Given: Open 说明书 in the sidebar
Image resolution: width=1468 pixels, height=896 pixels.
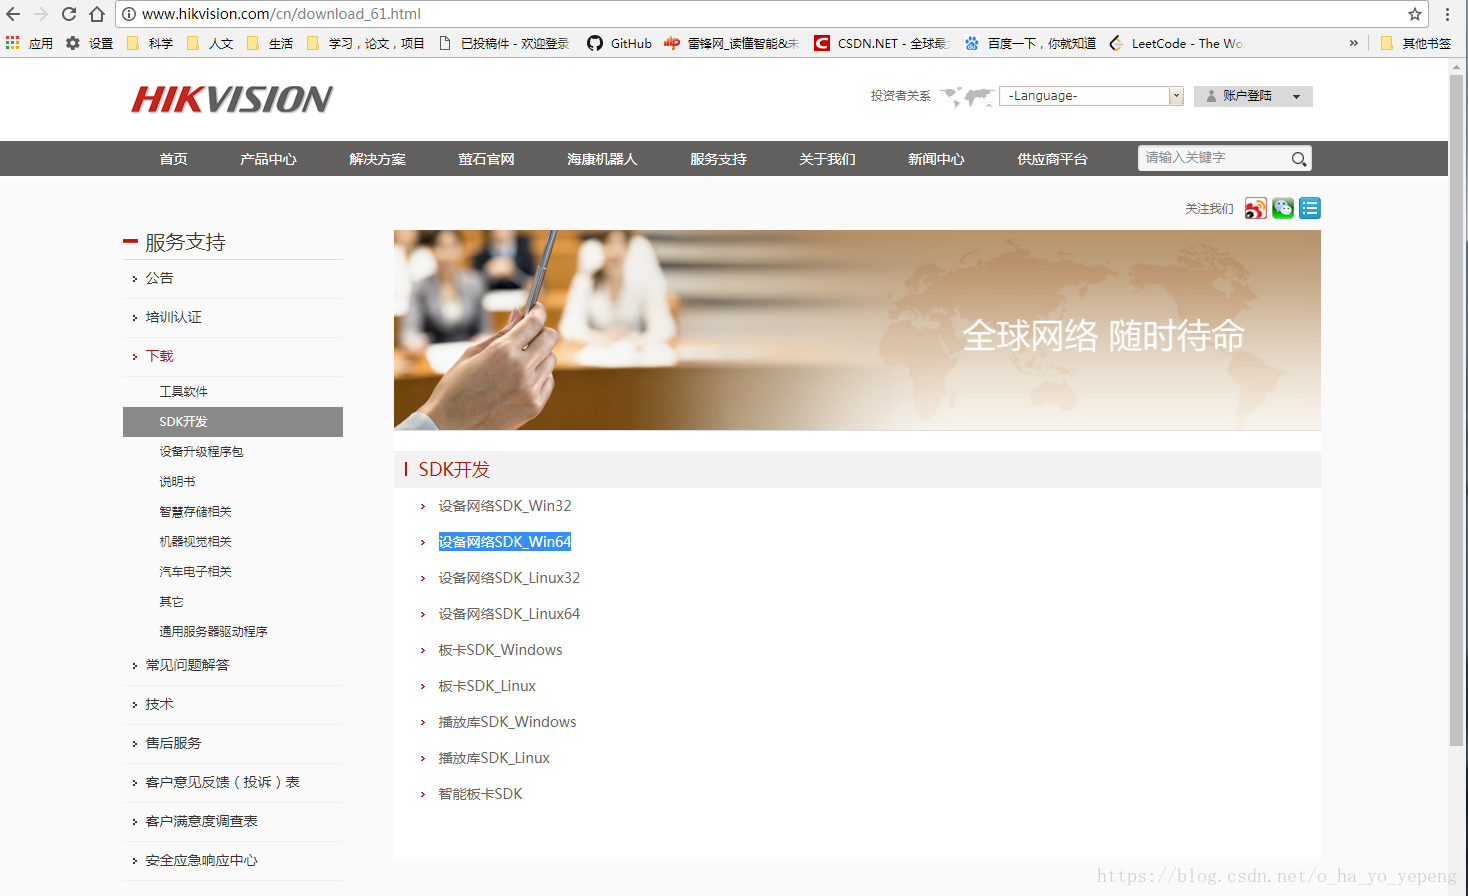Looking at the screenshot, I should 177,482.
